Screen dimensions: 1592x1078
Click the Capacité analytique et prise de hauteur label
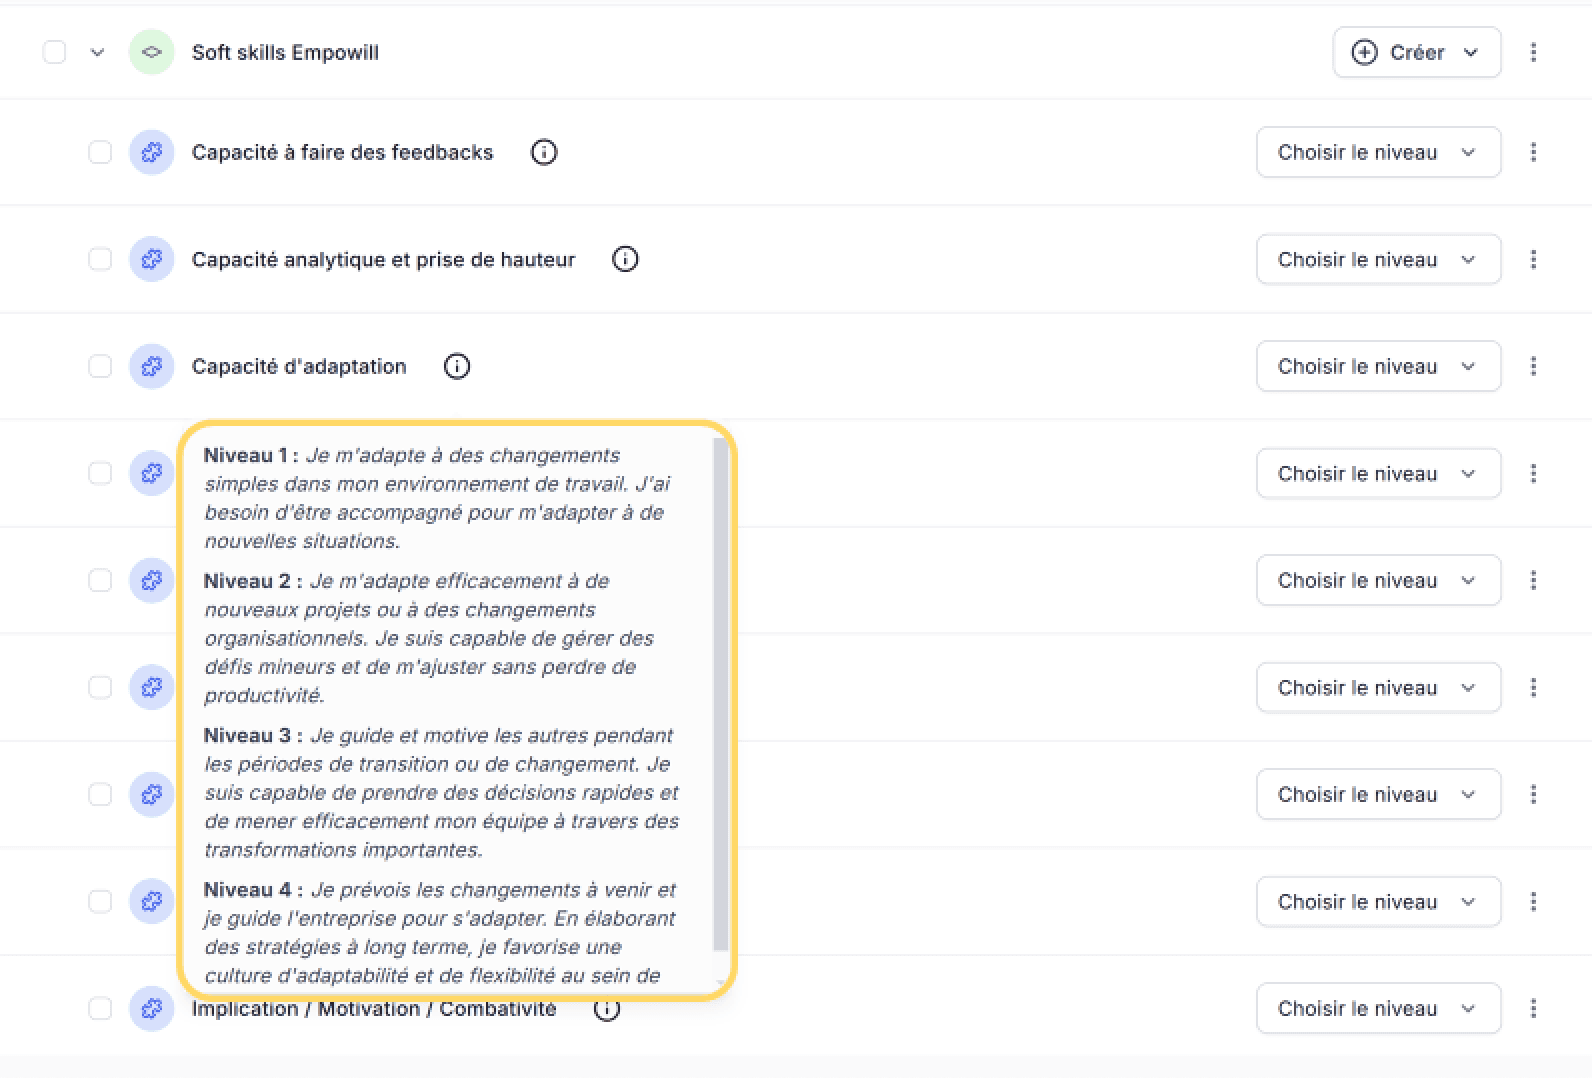tap(384, 259)
